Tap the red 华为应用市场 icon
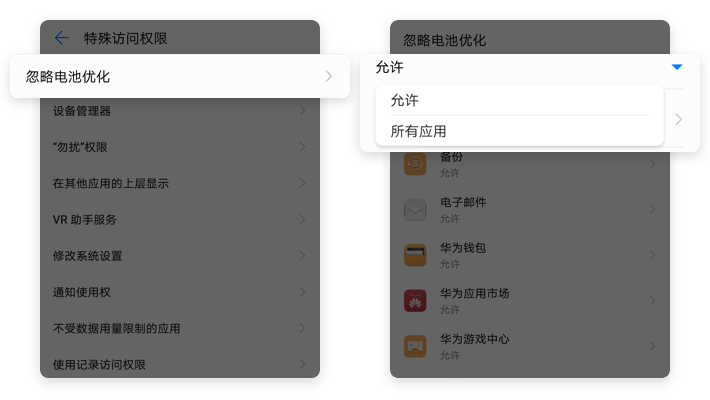 click(415, 301)
